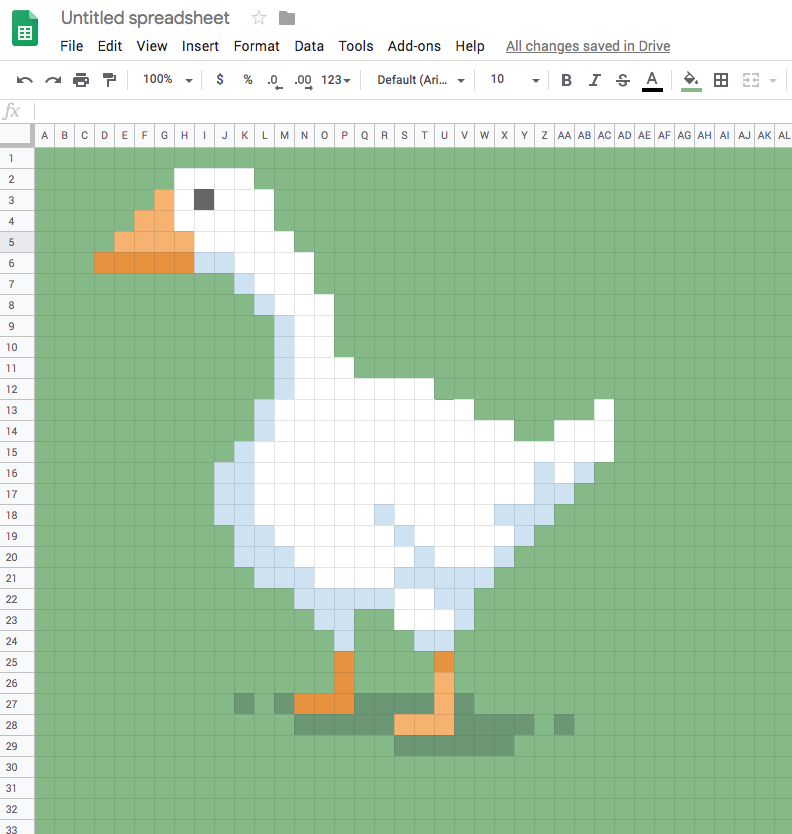Toggle Strikethrough formatting
The image size is (792, 834).
[622, 80]
